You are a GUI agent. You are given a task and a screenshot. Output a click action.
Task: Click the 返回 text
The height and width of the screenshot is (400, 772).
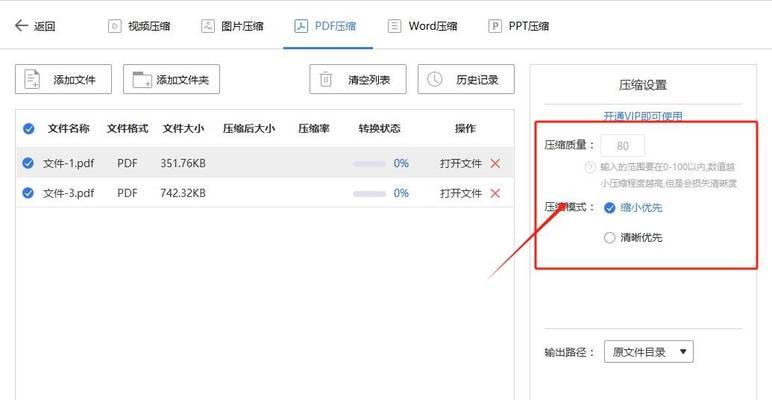coord(44,27)
